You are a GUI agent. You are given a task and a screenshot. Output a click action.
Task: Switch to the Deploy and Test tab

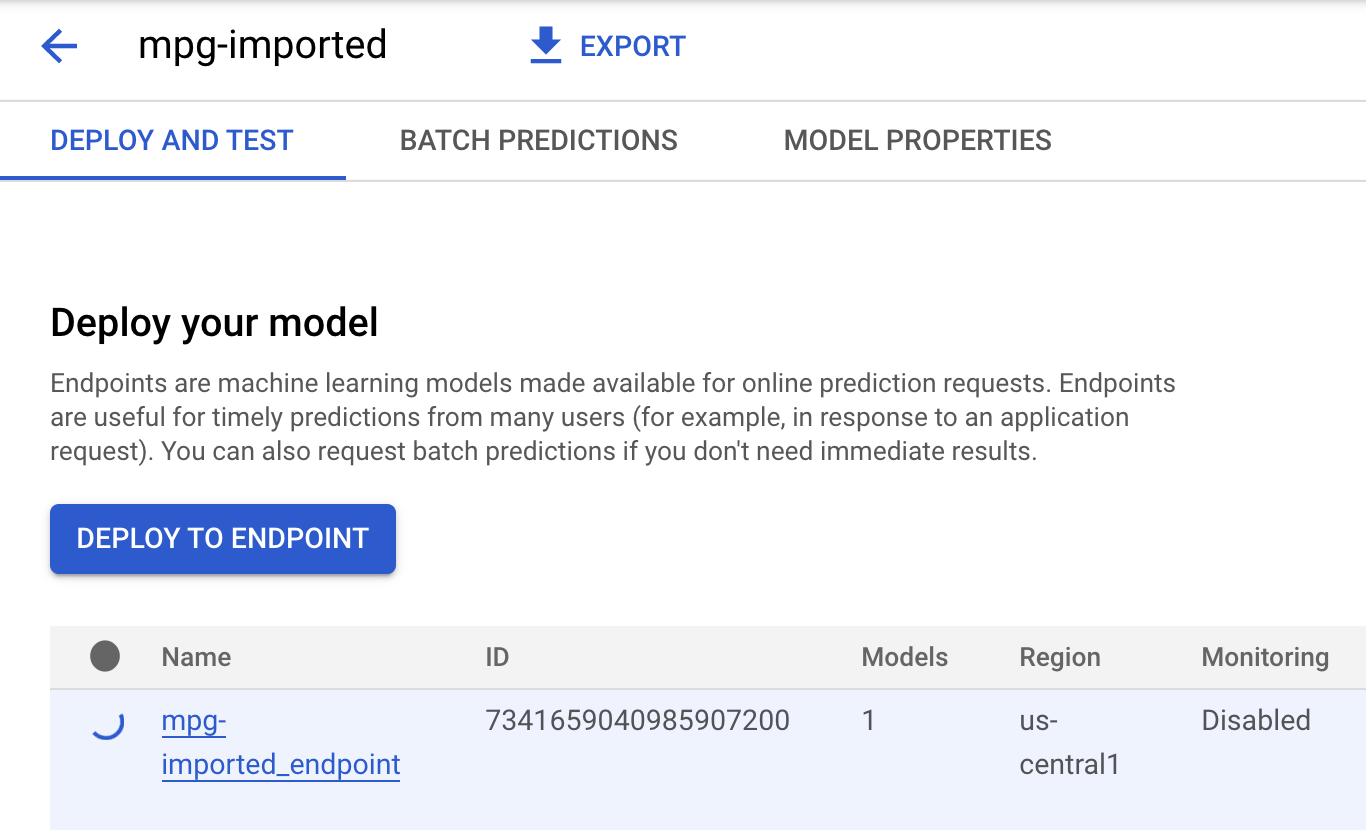[x=172, y=140]
